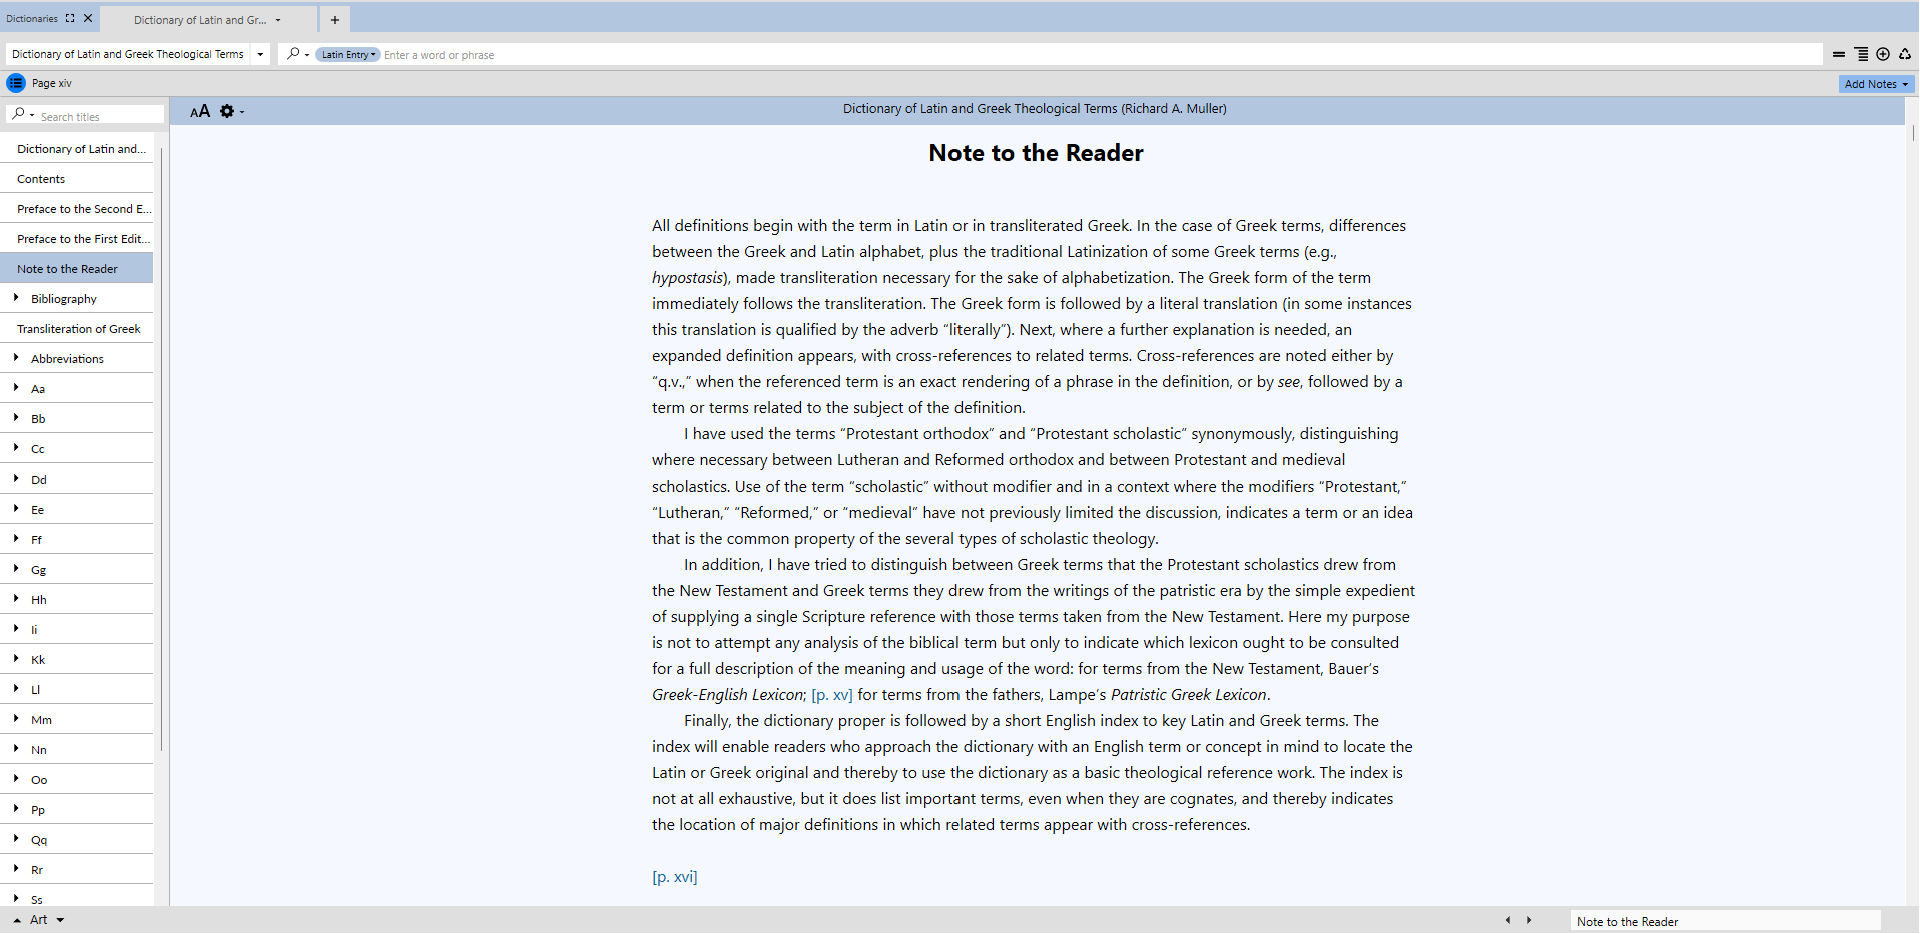Expand the Aa section
Screen dimensions: 1920x934
[x=16, y=388]
